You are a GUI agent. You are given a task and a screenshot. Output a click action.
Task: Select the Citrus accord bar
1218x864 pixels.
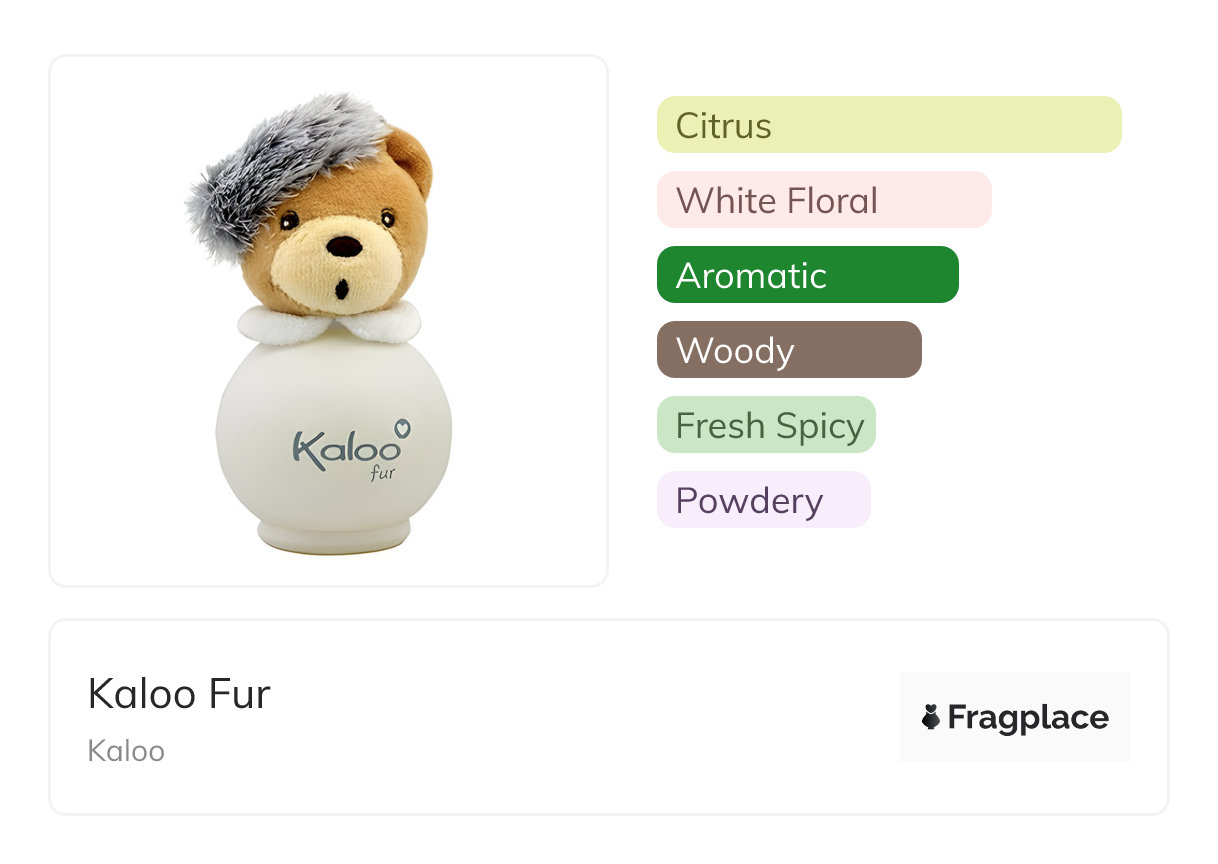tap(888, 125)
